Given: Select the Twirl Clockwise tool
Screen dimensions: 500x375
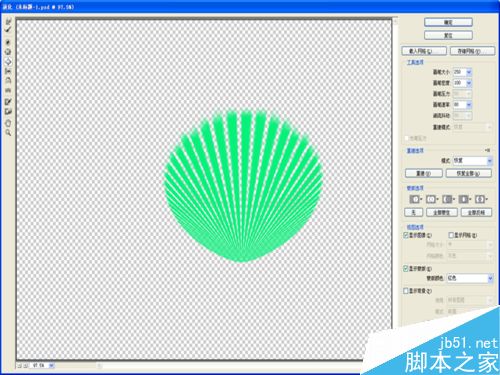Looking at the screenshot, I should pos(8,42).
